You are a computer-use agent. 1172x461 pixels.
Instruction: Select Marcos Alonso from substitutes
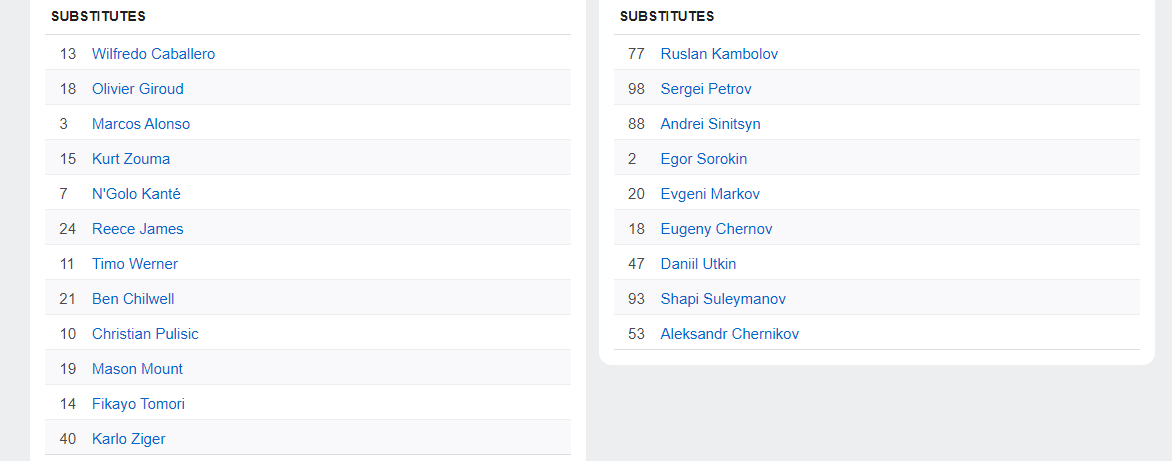(140, 124)
